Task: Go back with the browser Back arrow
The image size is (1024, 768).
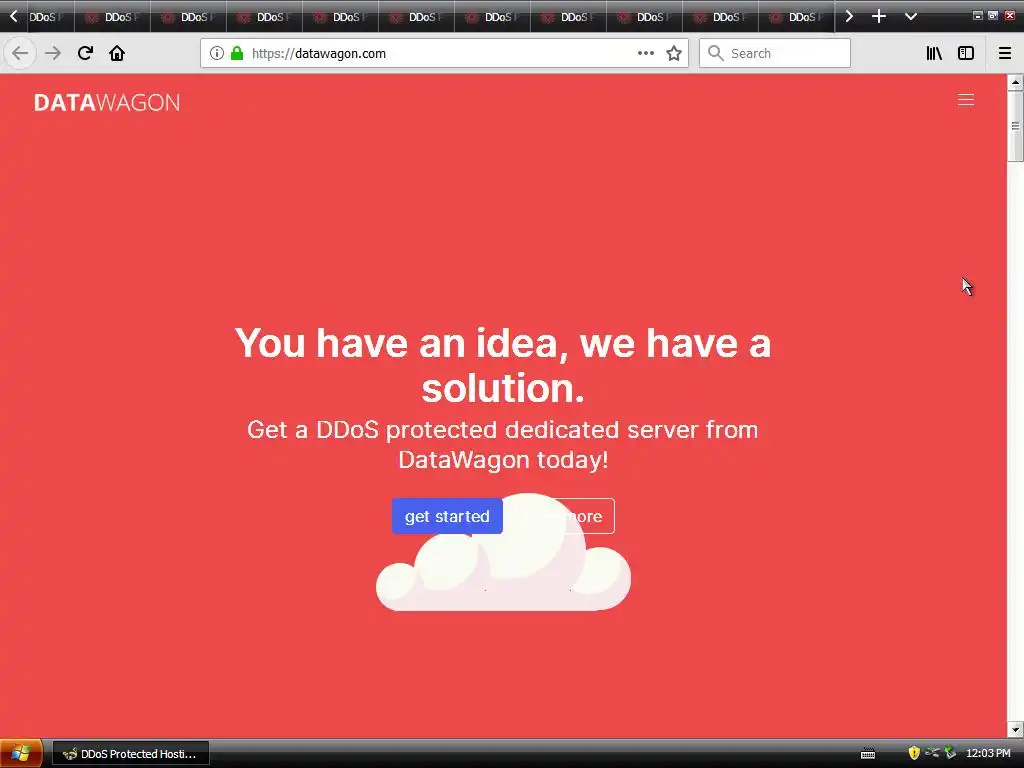Action: [x=20, y=53]
